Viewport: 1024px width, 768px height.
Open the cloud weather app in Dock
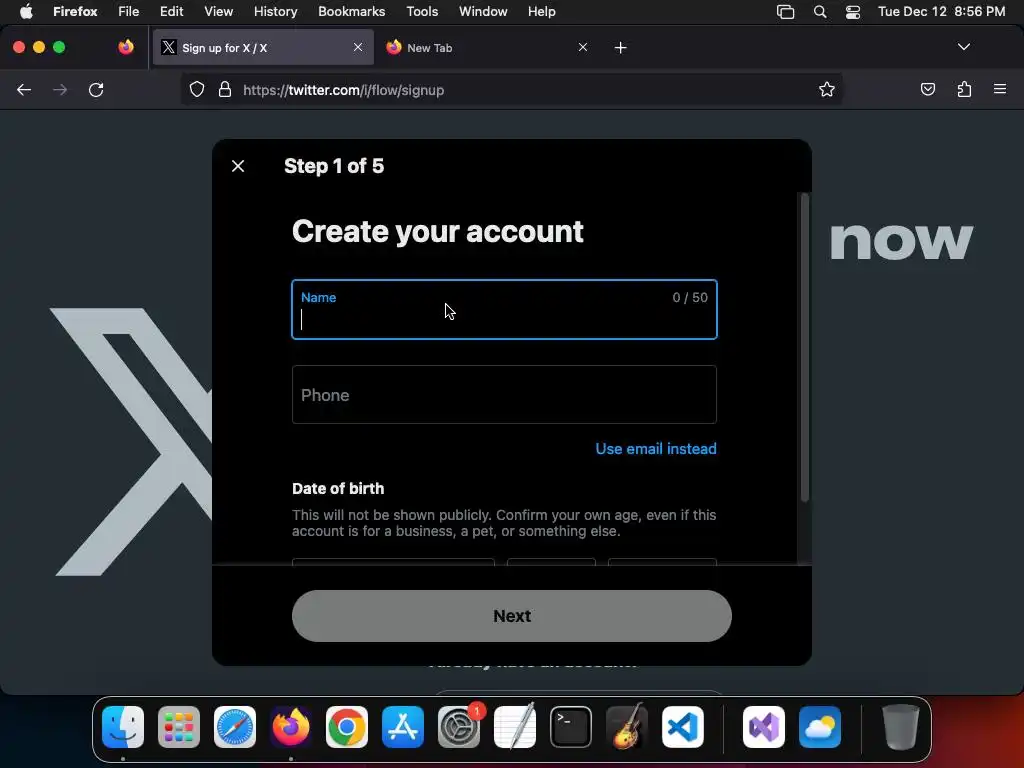820,727
